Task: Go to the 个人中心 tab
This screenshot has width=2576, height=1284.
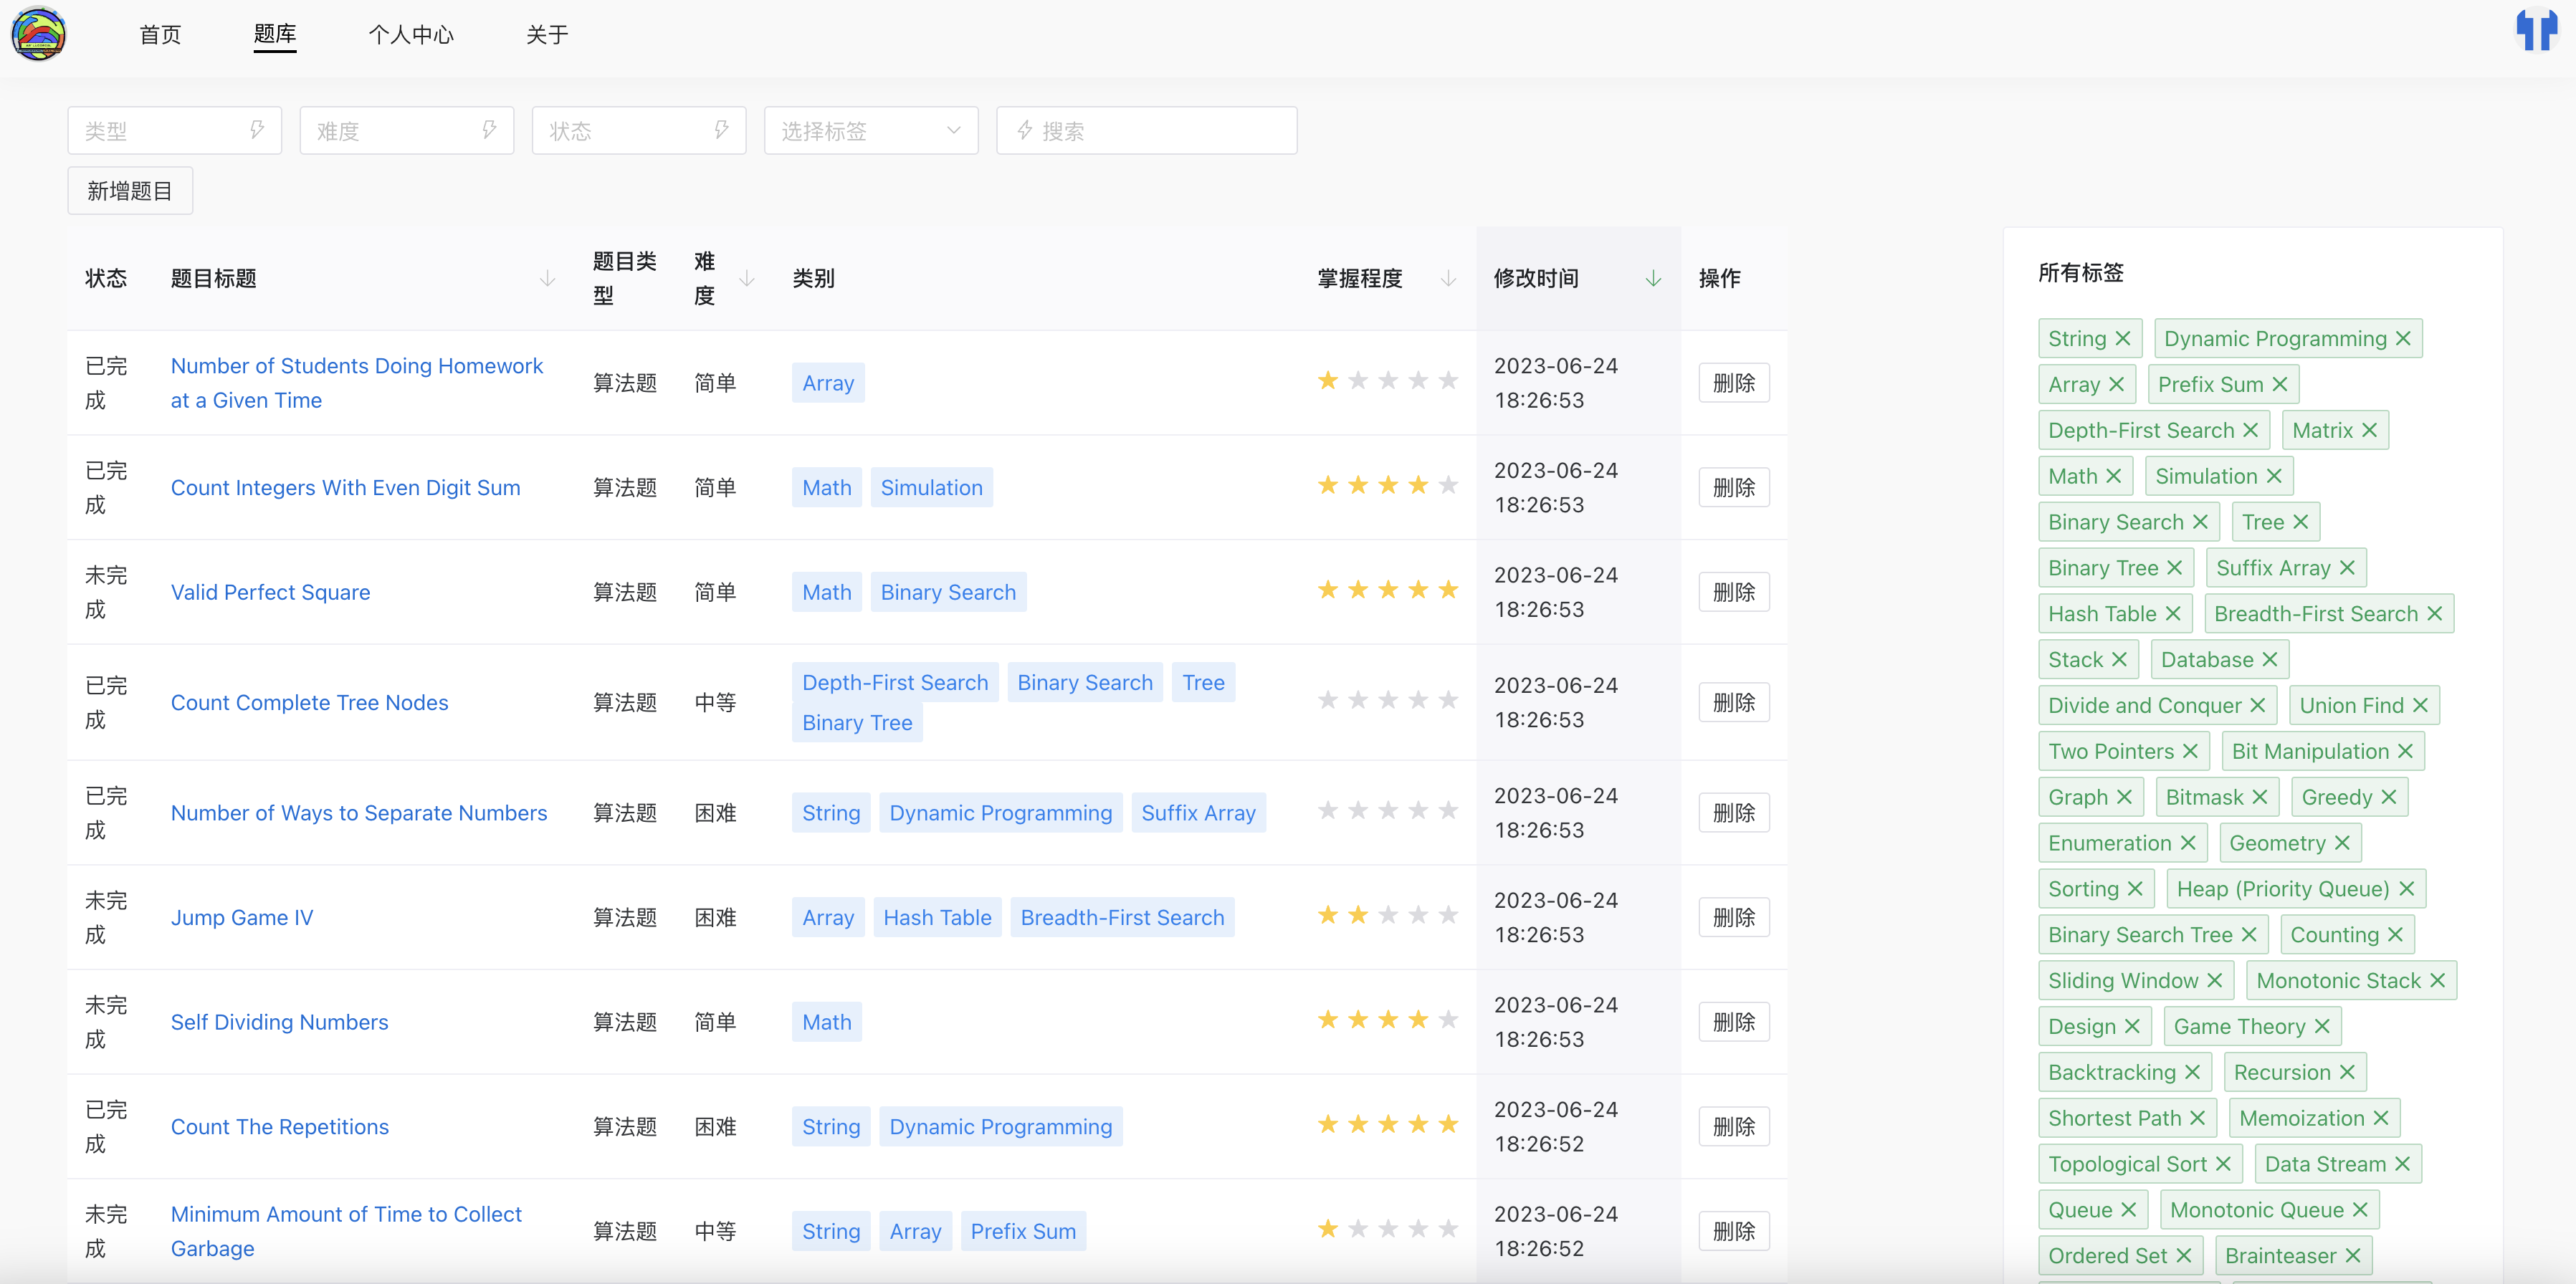Action: [410, 35]
